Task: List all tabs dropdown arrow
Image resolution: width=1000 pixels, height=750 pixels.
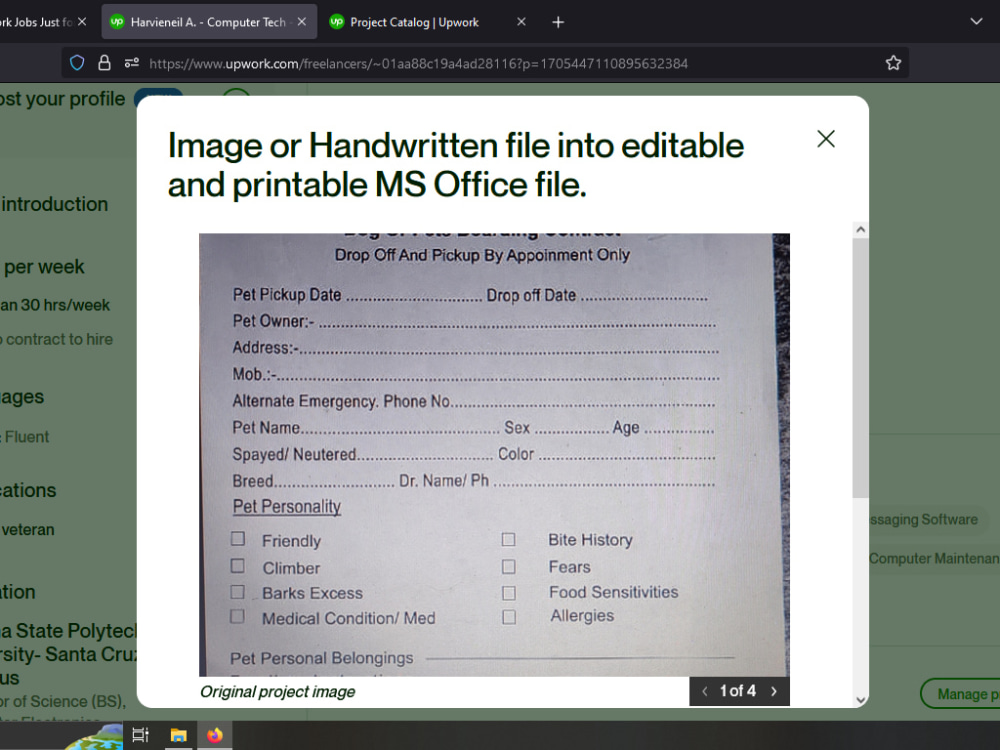Action: coord(976,22)
